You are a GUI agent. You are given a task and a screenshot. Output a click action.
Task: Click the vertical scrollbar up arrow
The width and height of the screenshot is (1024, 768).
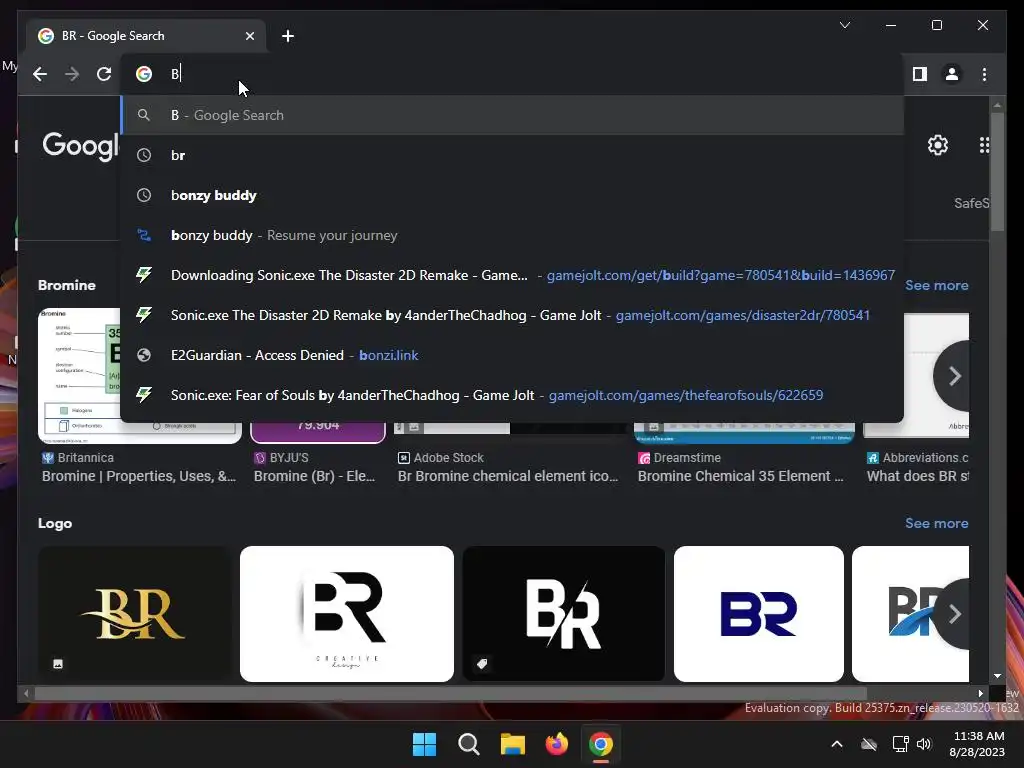tap(997, 104)
